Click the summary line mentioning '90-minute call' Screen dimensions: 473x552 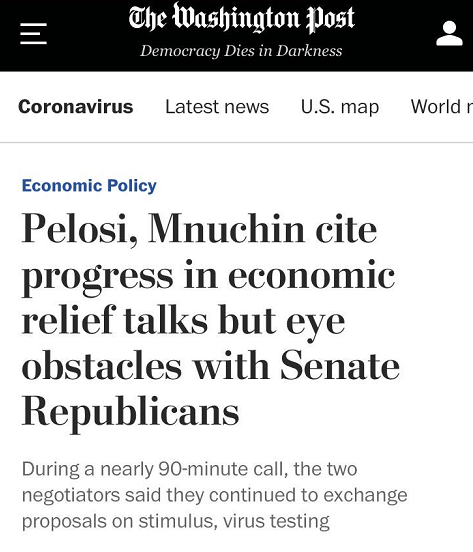[190, 469]
